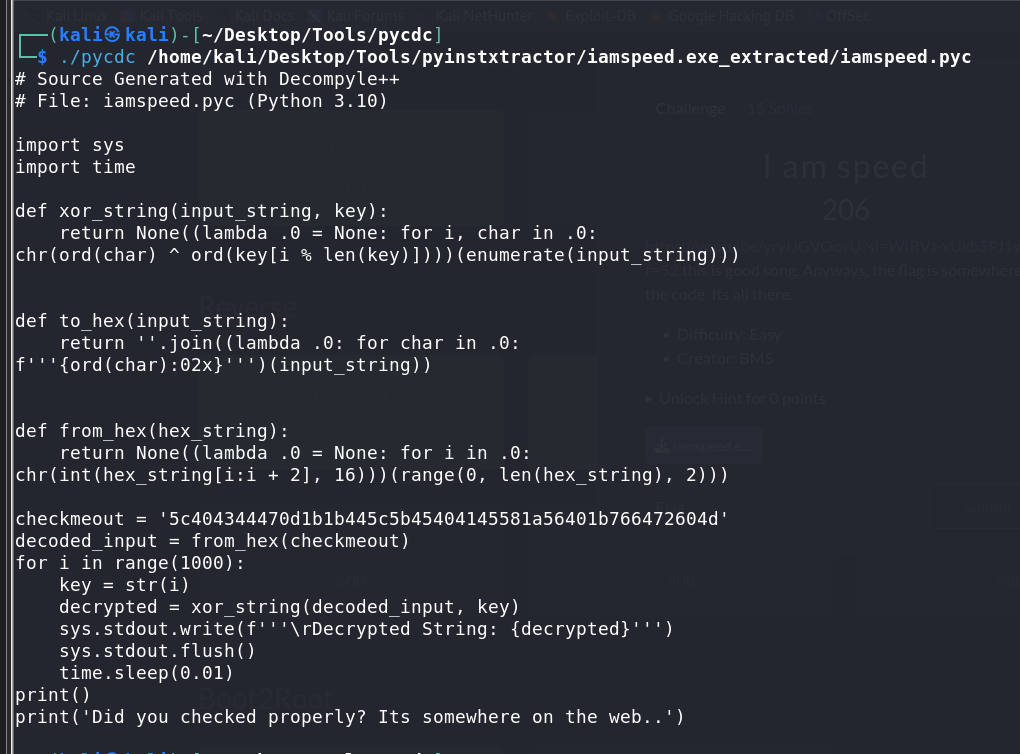Viewport: 1020px width, 754px height.
Task: Click the Exploit-DB bookmark icon
Action: pyautogui.click(x=554, y=16)
